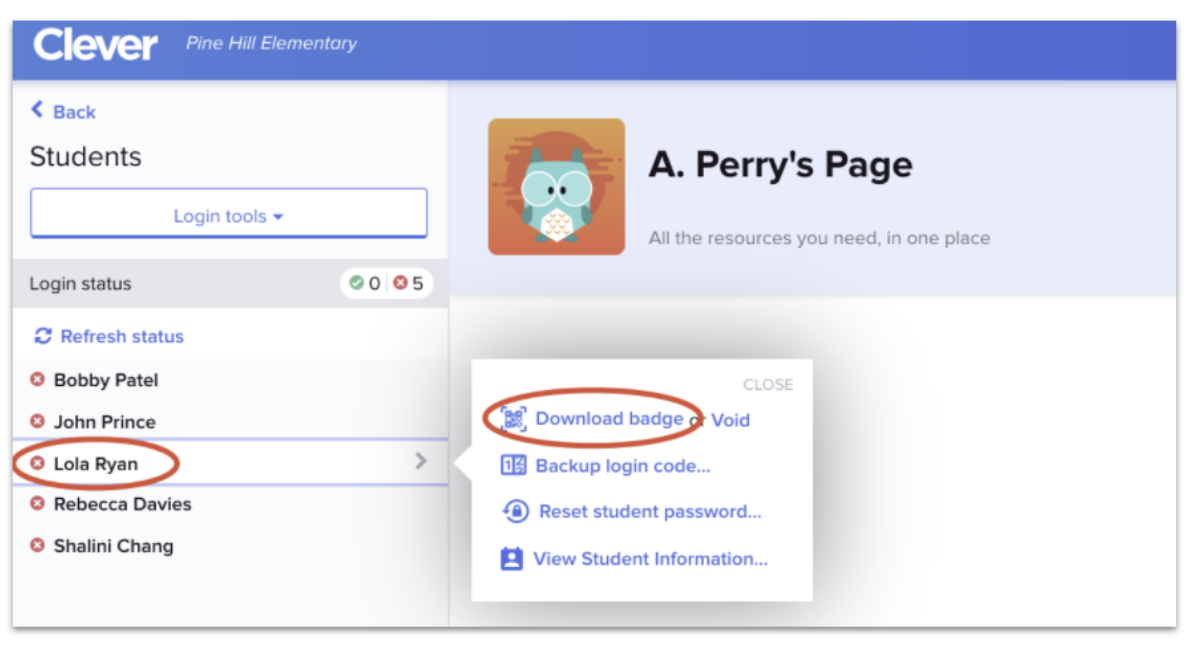
Task: Click the View Student Information badge icon
Action: (512, 558)
